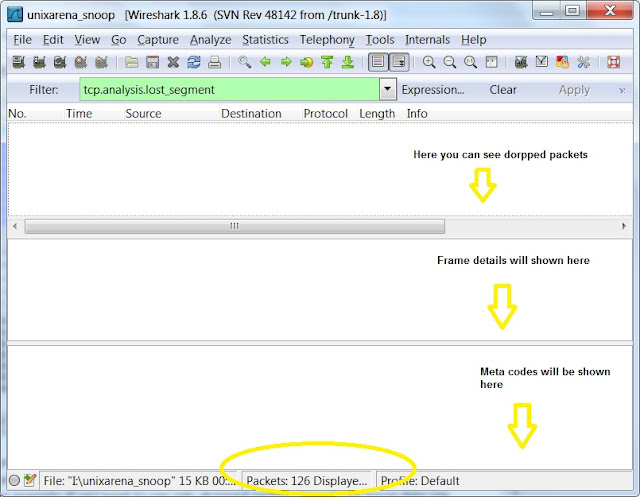
Task: Show hidden filter toolbar items chevron
Action: click(622, 90)
